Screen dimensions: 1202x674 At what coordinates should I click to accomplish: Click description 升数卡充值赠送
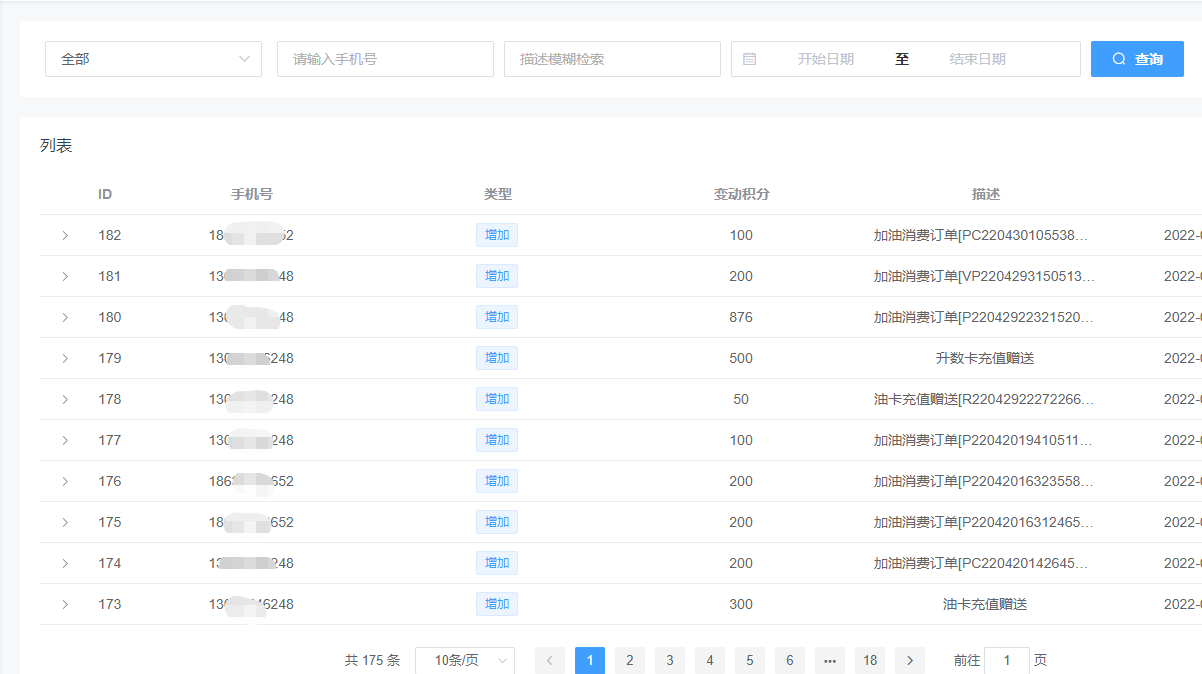[x=985, y=359]
